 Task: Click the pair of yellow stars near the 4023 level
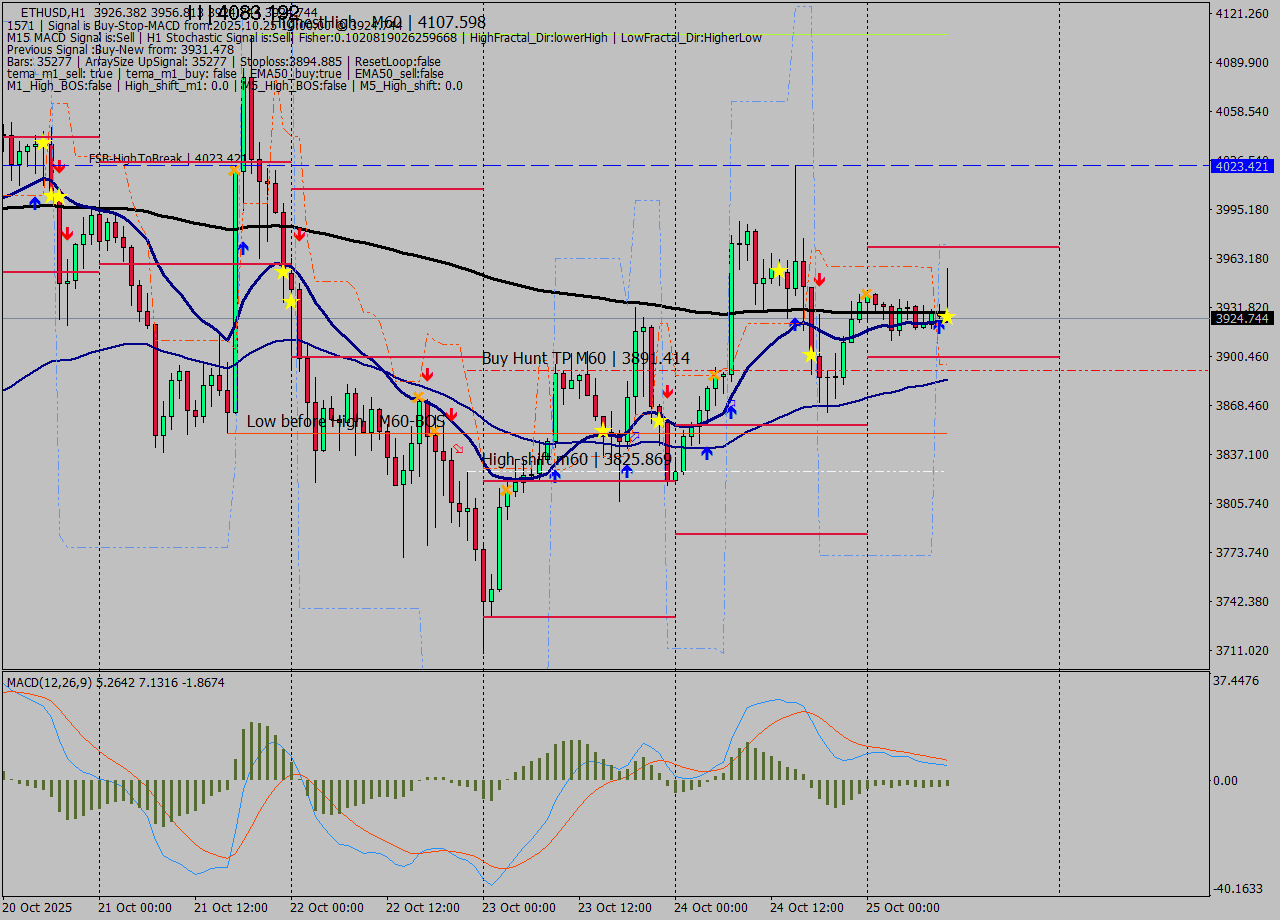click(54, 196)
